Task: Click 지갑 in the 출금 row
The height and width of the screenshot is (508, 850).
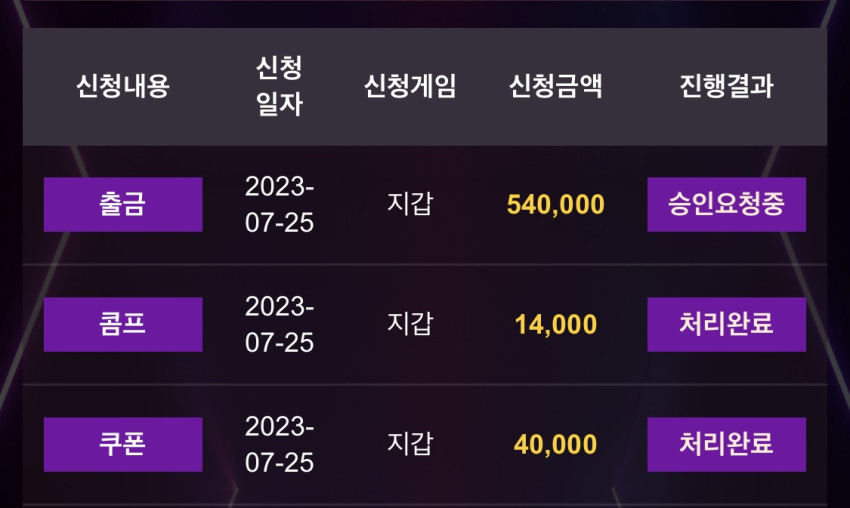Action: coord(410,204)
